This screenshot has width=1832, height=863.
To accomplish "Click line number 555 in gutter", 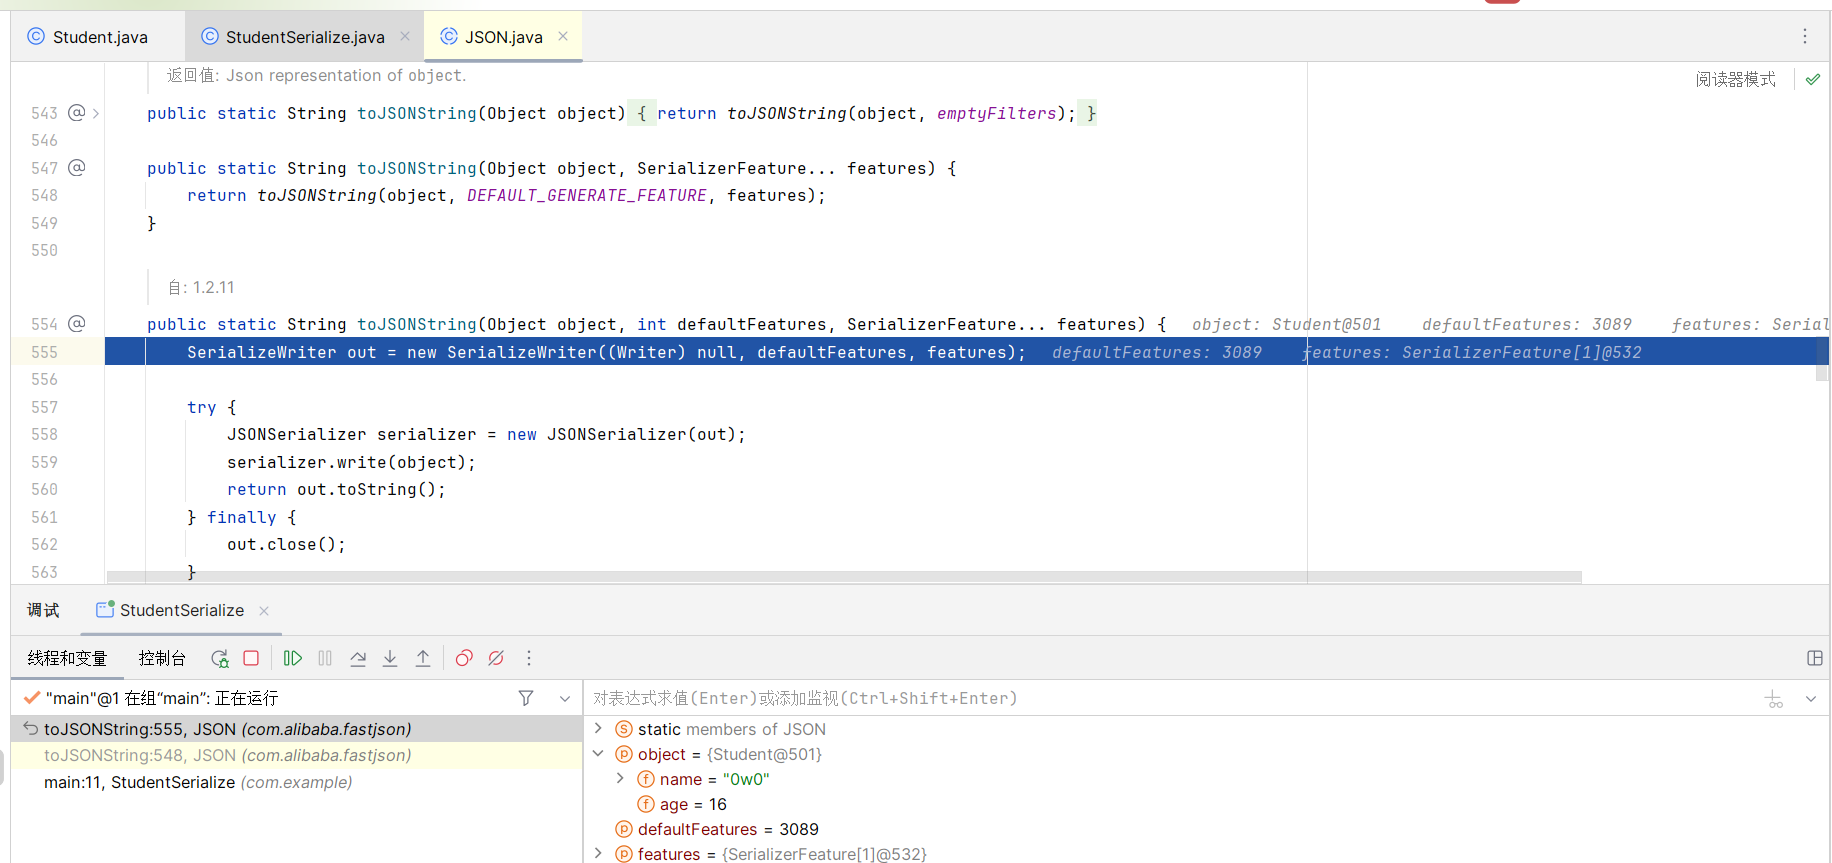I will [x=44, y=352].
